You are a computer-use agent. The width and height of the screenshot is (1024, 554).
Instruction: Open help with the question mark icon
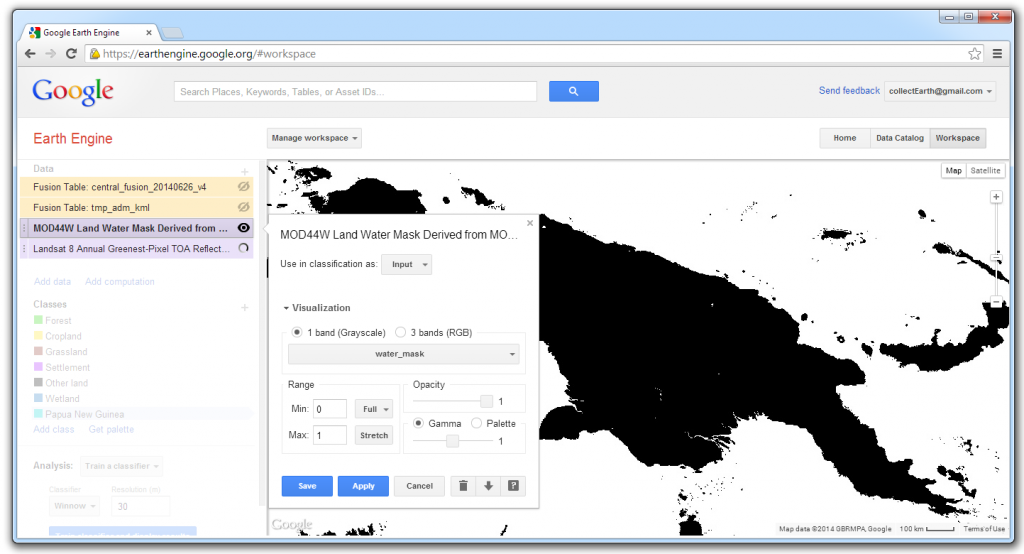pyautogui.click(x=513, y=486)
